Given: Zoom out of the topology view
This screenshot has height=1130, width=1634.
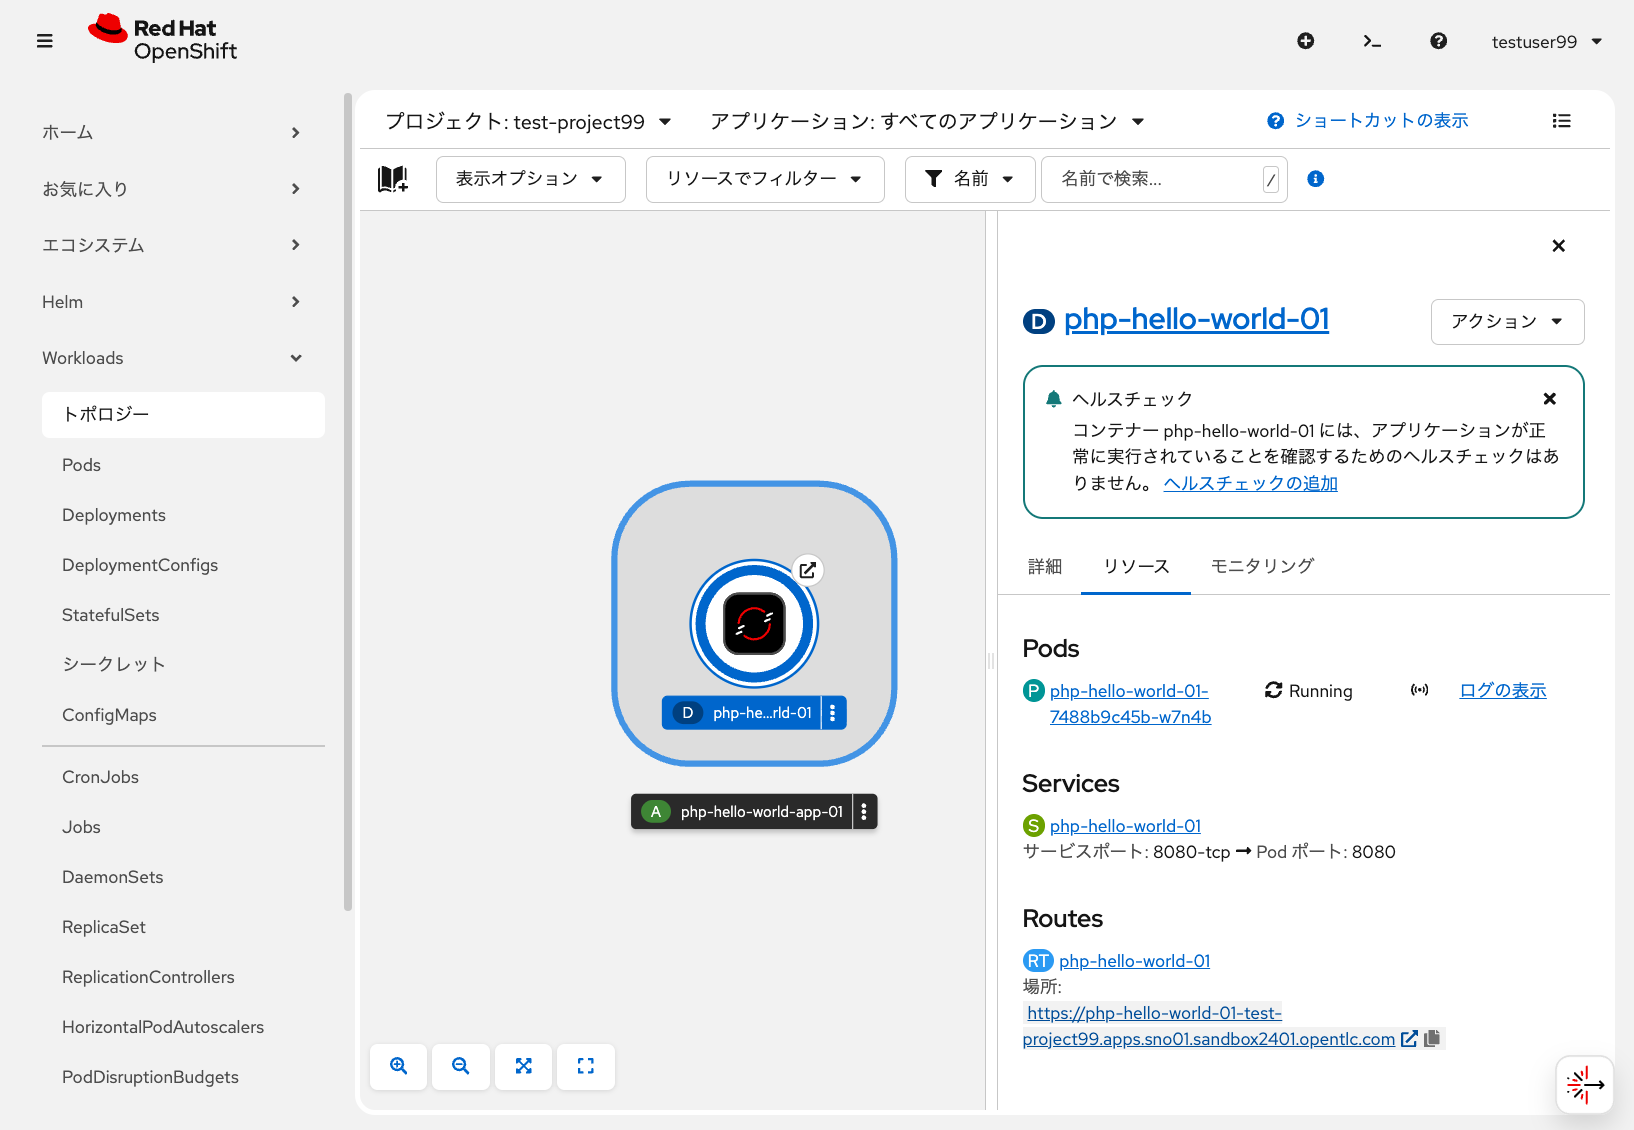Looking at the screenshot, I should coord(461,1066).
